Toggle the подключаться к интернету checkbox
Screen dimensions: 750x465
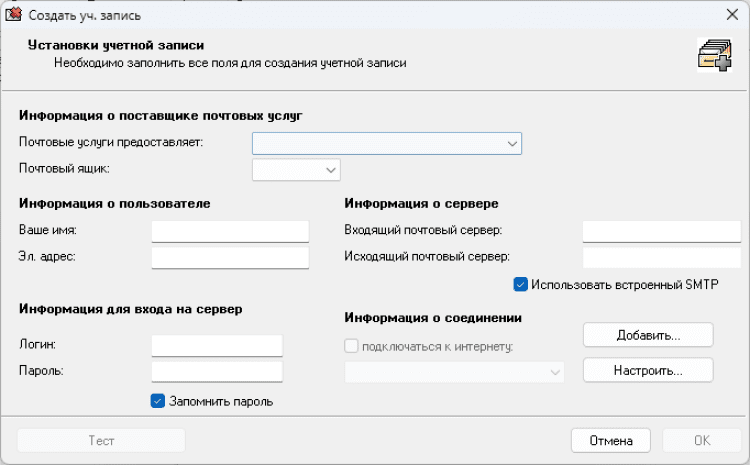pyautogui.click(x=351, y=346)
